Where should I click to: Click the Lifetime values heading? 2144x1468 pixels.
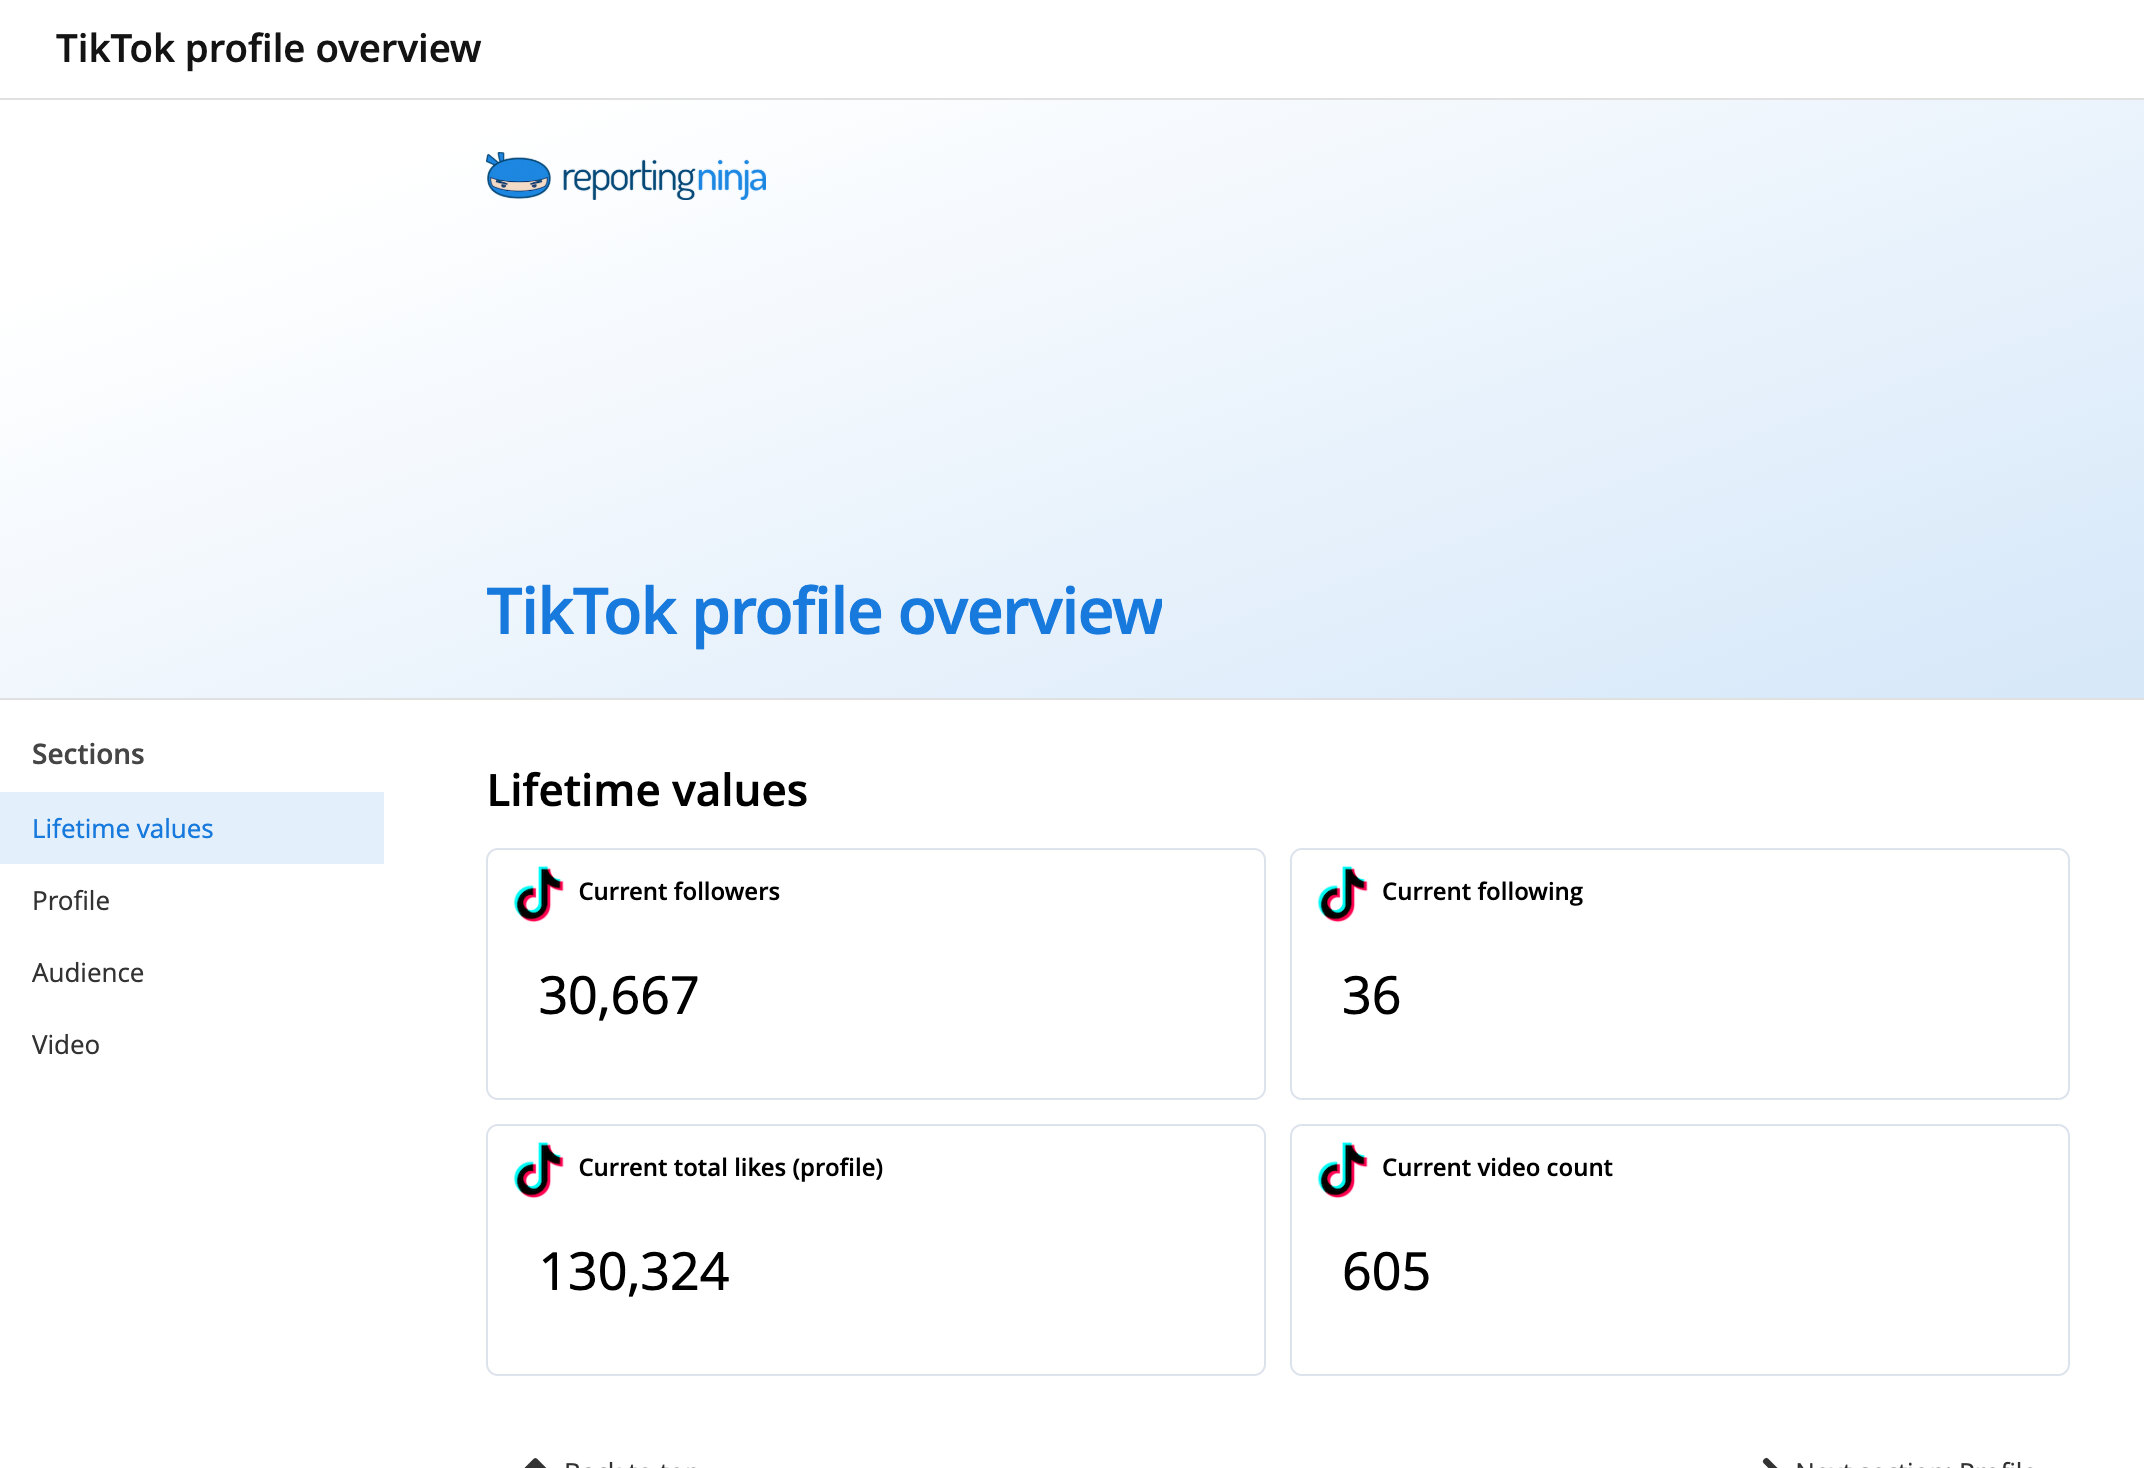[x=647, y=790]
